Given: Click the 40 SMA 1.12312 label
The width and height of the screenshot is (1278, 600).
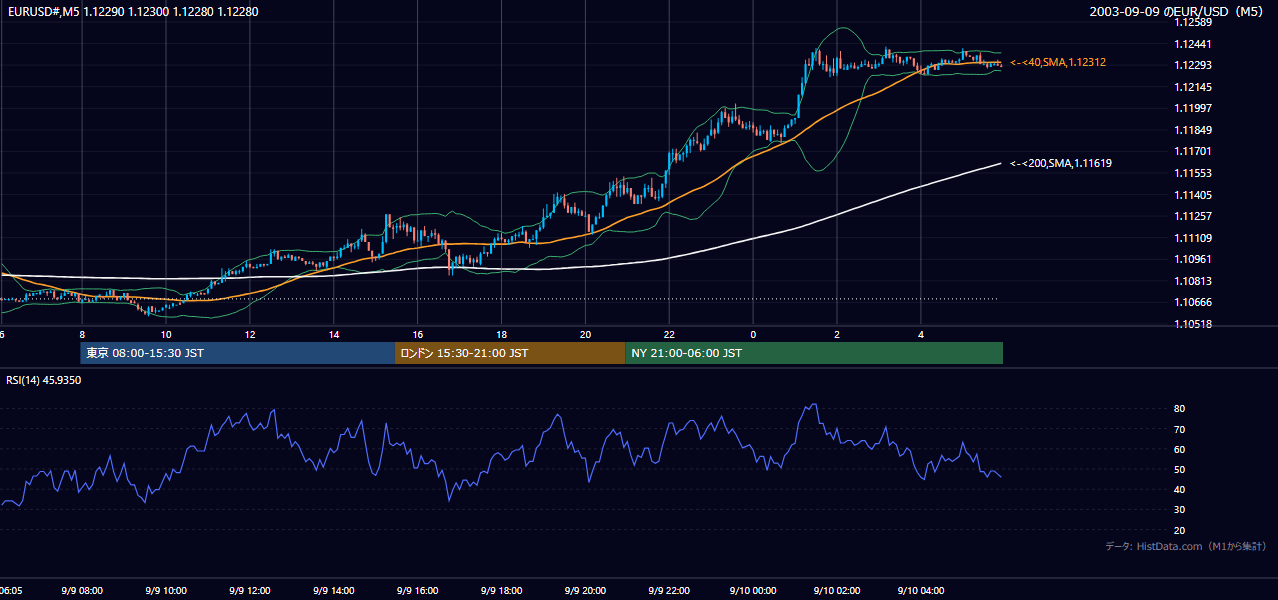Looking at the screenshot, I should point(1058,62).
